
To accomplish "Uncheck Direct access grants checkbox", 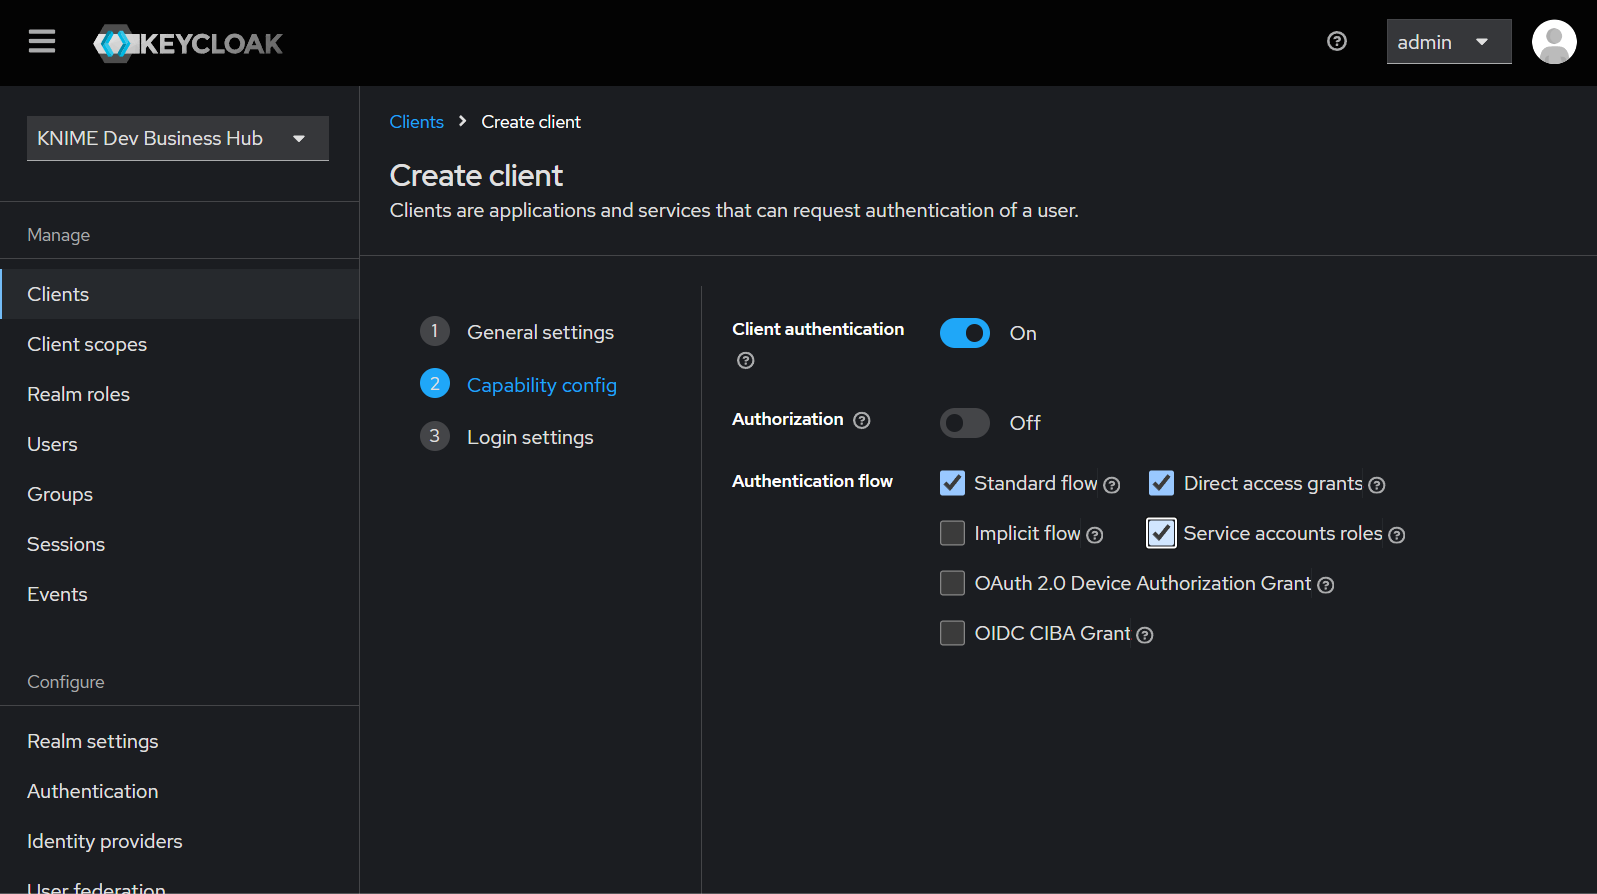I will pyautogui.click(x=1161, y=483).
